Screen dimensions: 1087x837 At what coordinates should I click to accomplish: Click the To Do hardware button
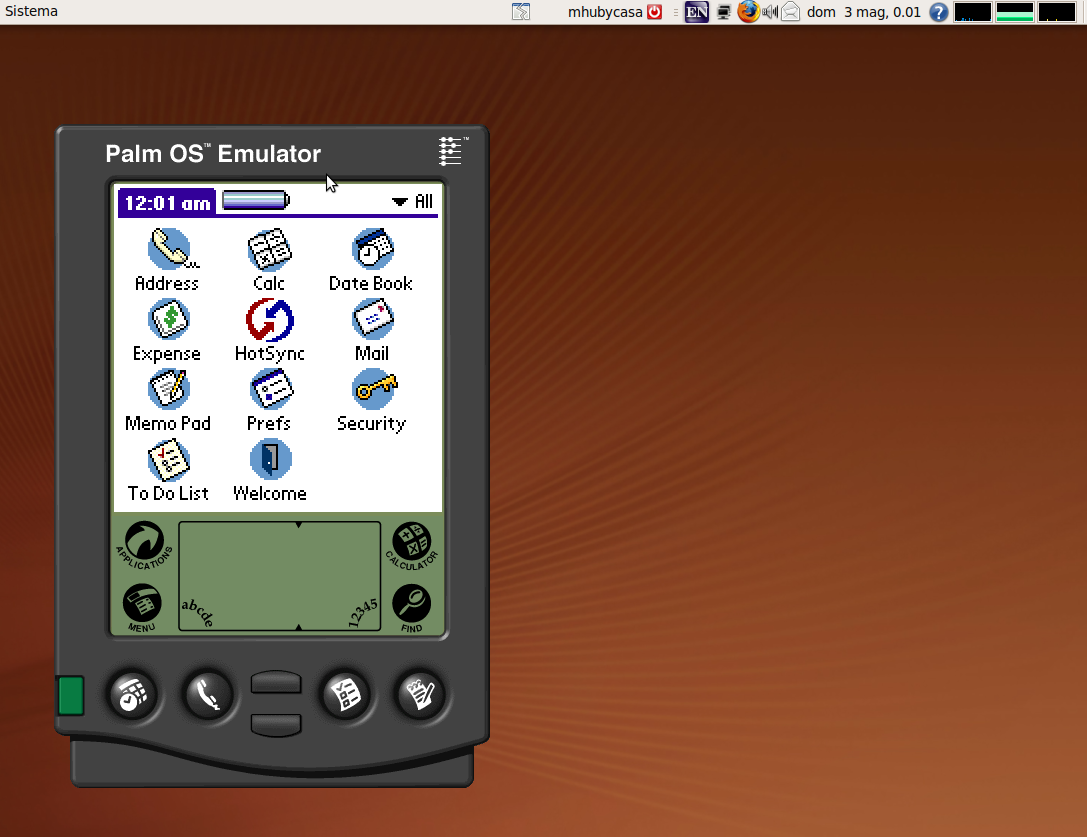coord(345,694)
